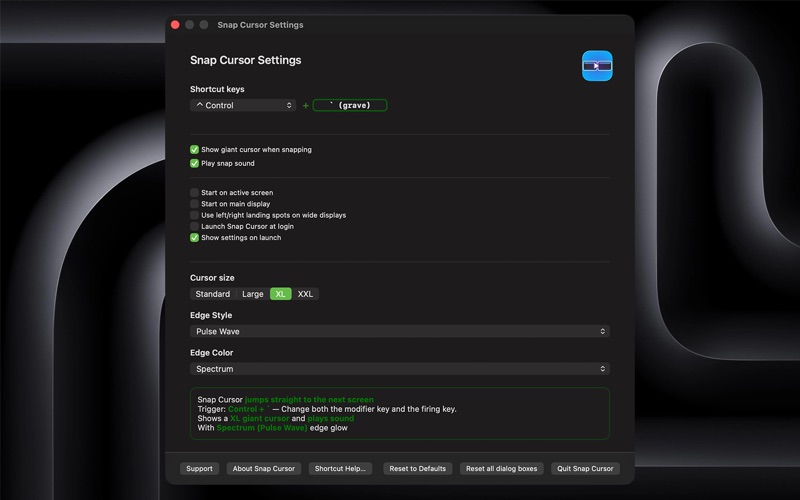The height and width of the screenshot is (500, 800).
Task: Click the Shortcut keys heading
Action: [x=217, y=89]
